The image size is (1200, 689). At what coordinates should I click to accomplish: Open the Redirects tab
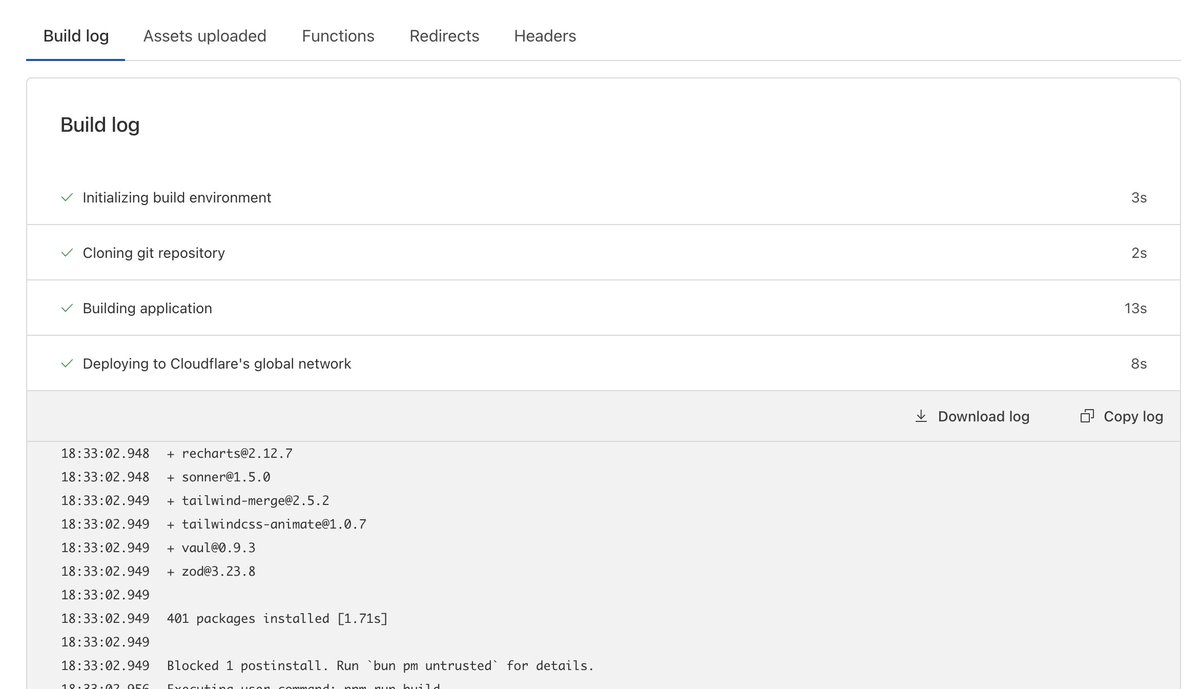tap(444, 36)
